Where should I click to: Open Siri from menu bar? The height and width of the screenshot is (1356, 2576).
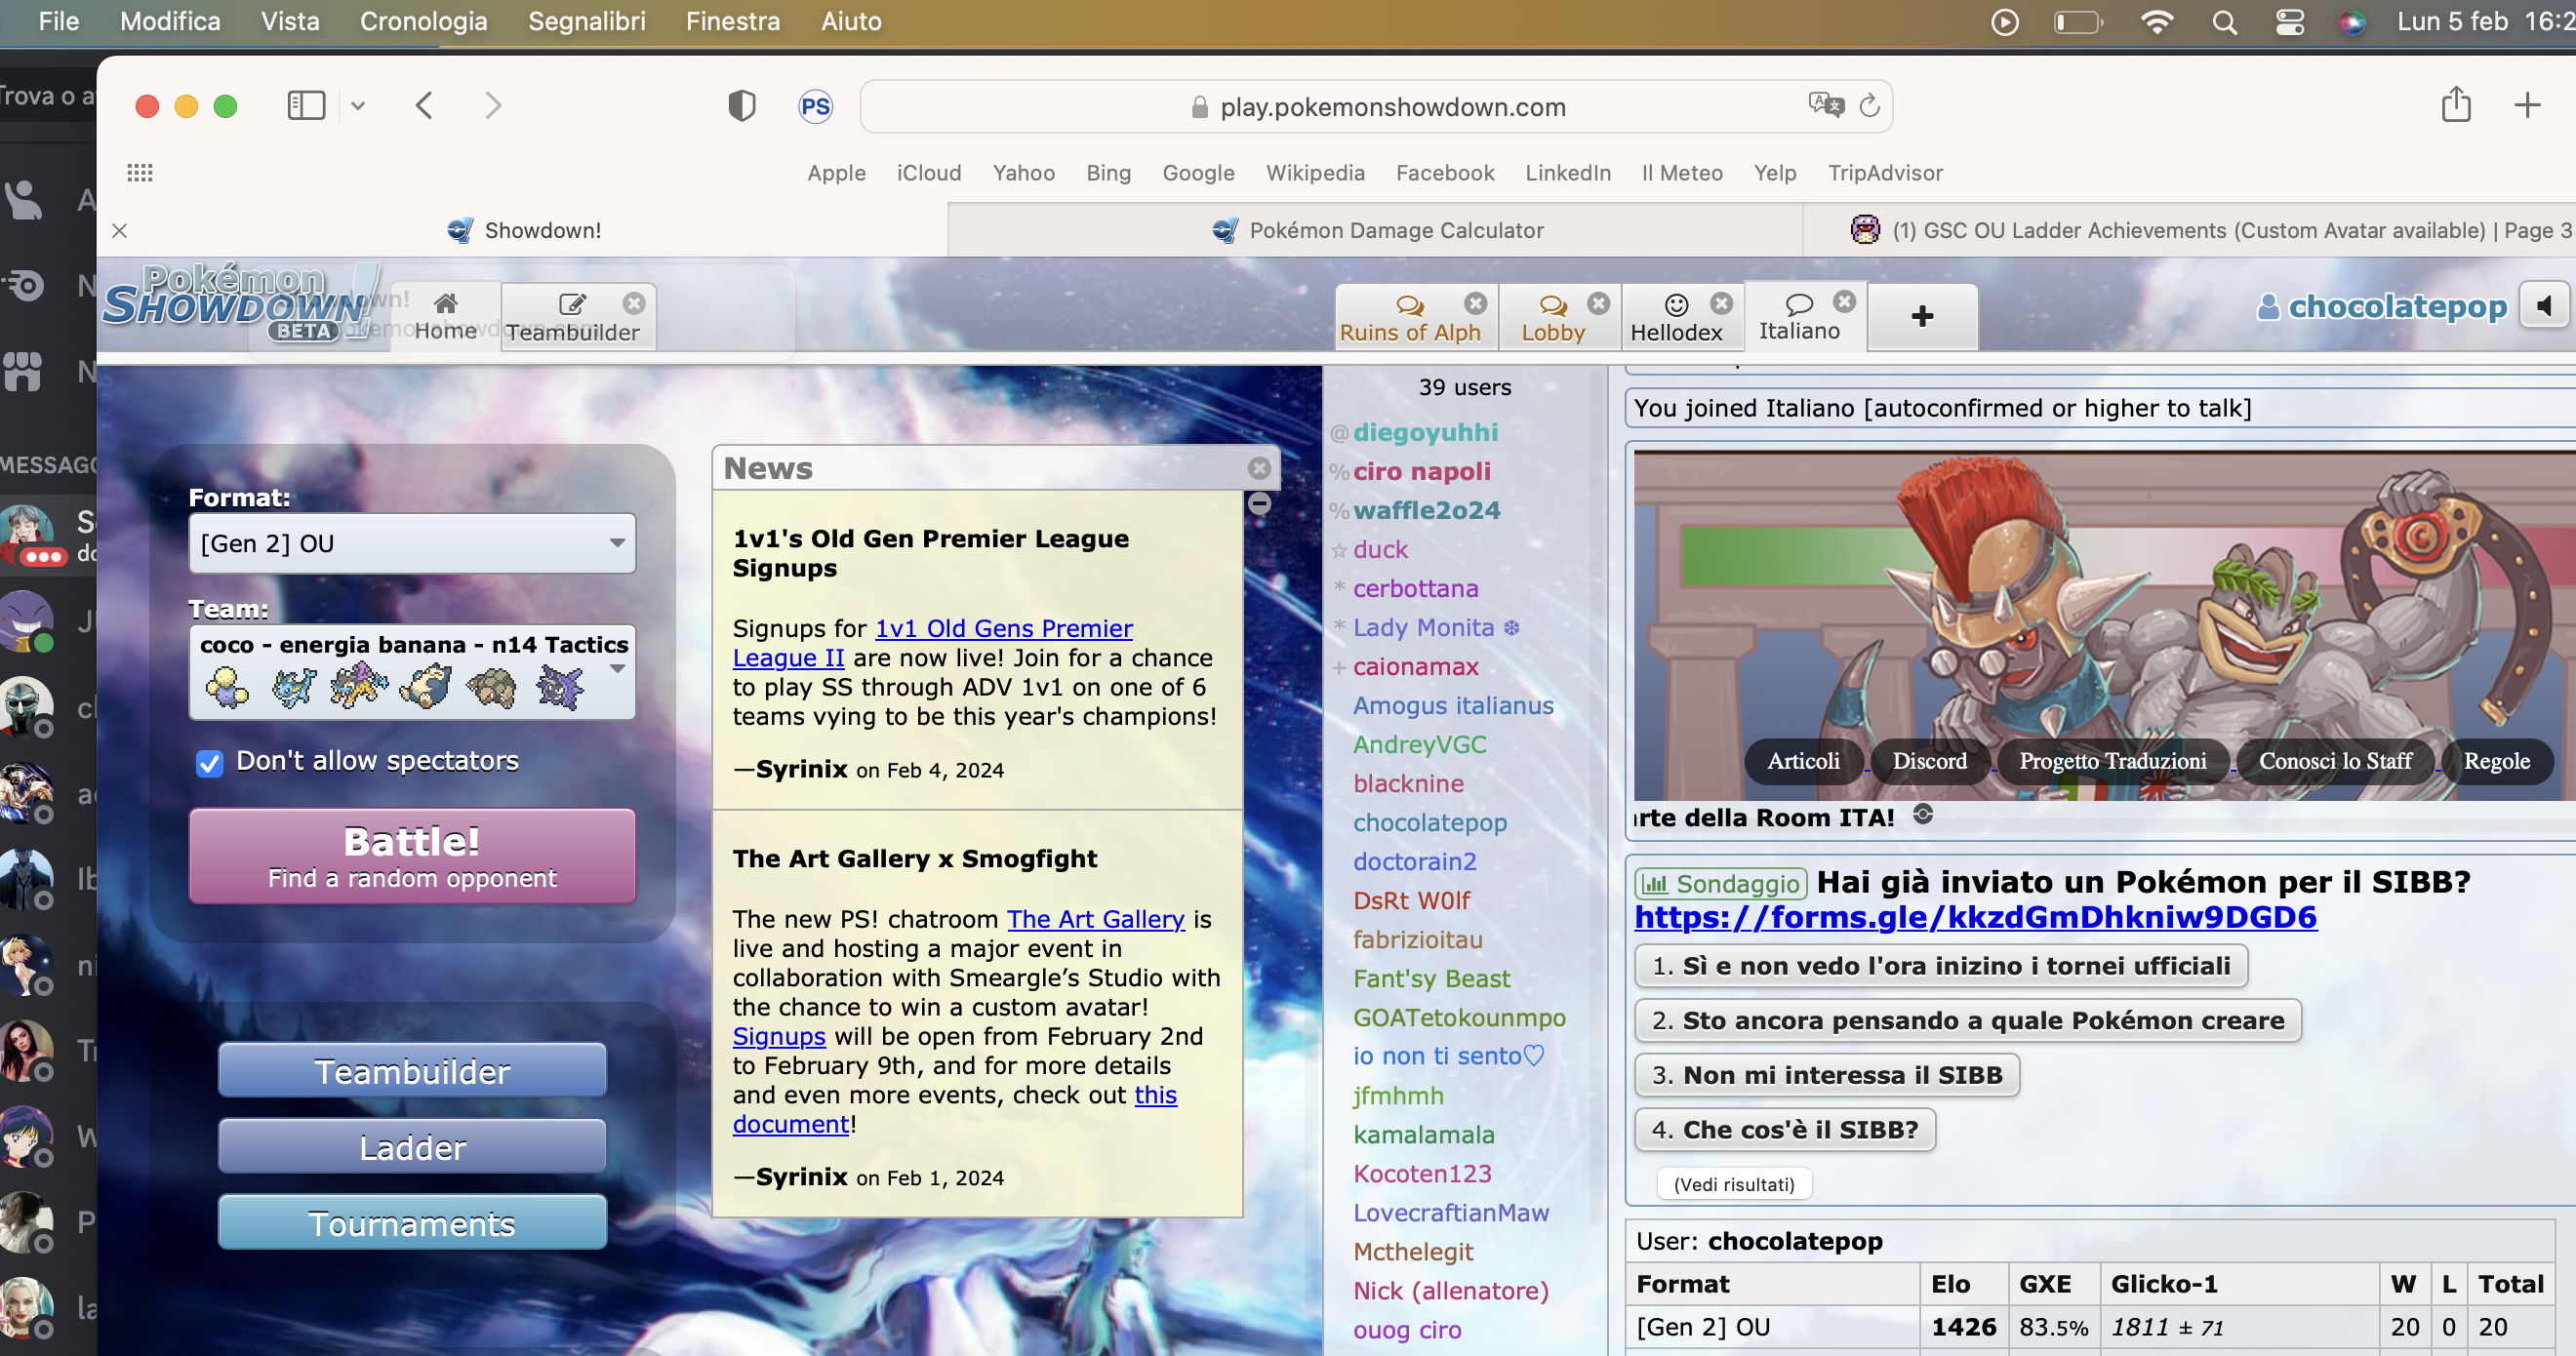2352,22
